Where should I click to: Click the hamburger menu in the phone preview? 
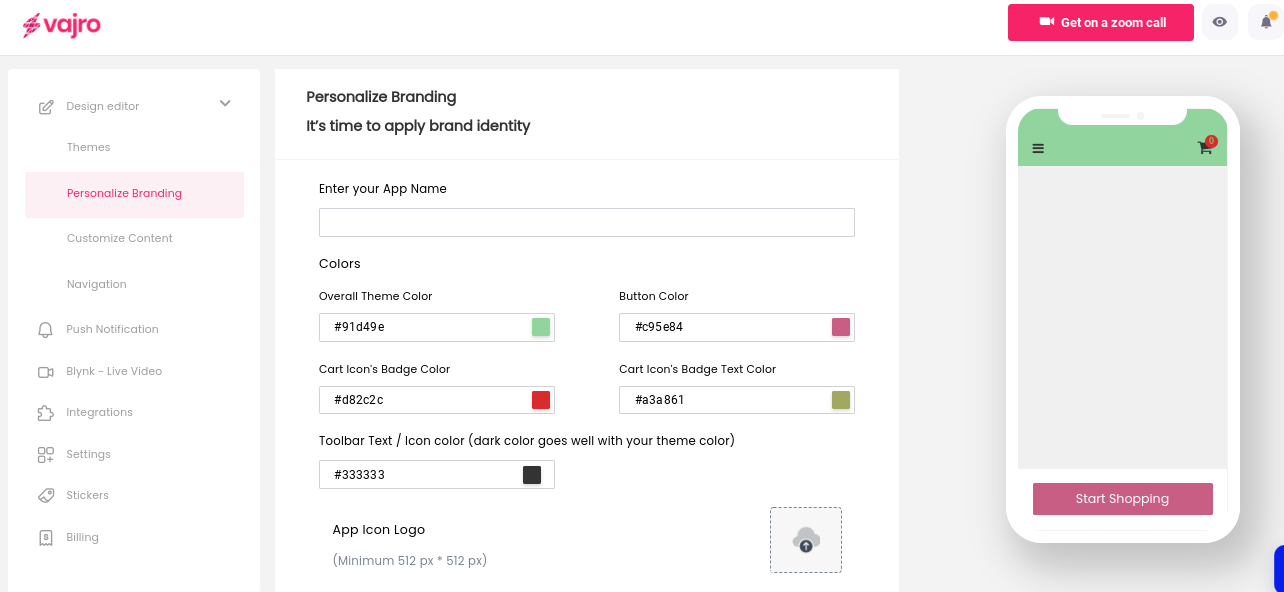(x=1038, y=147)
